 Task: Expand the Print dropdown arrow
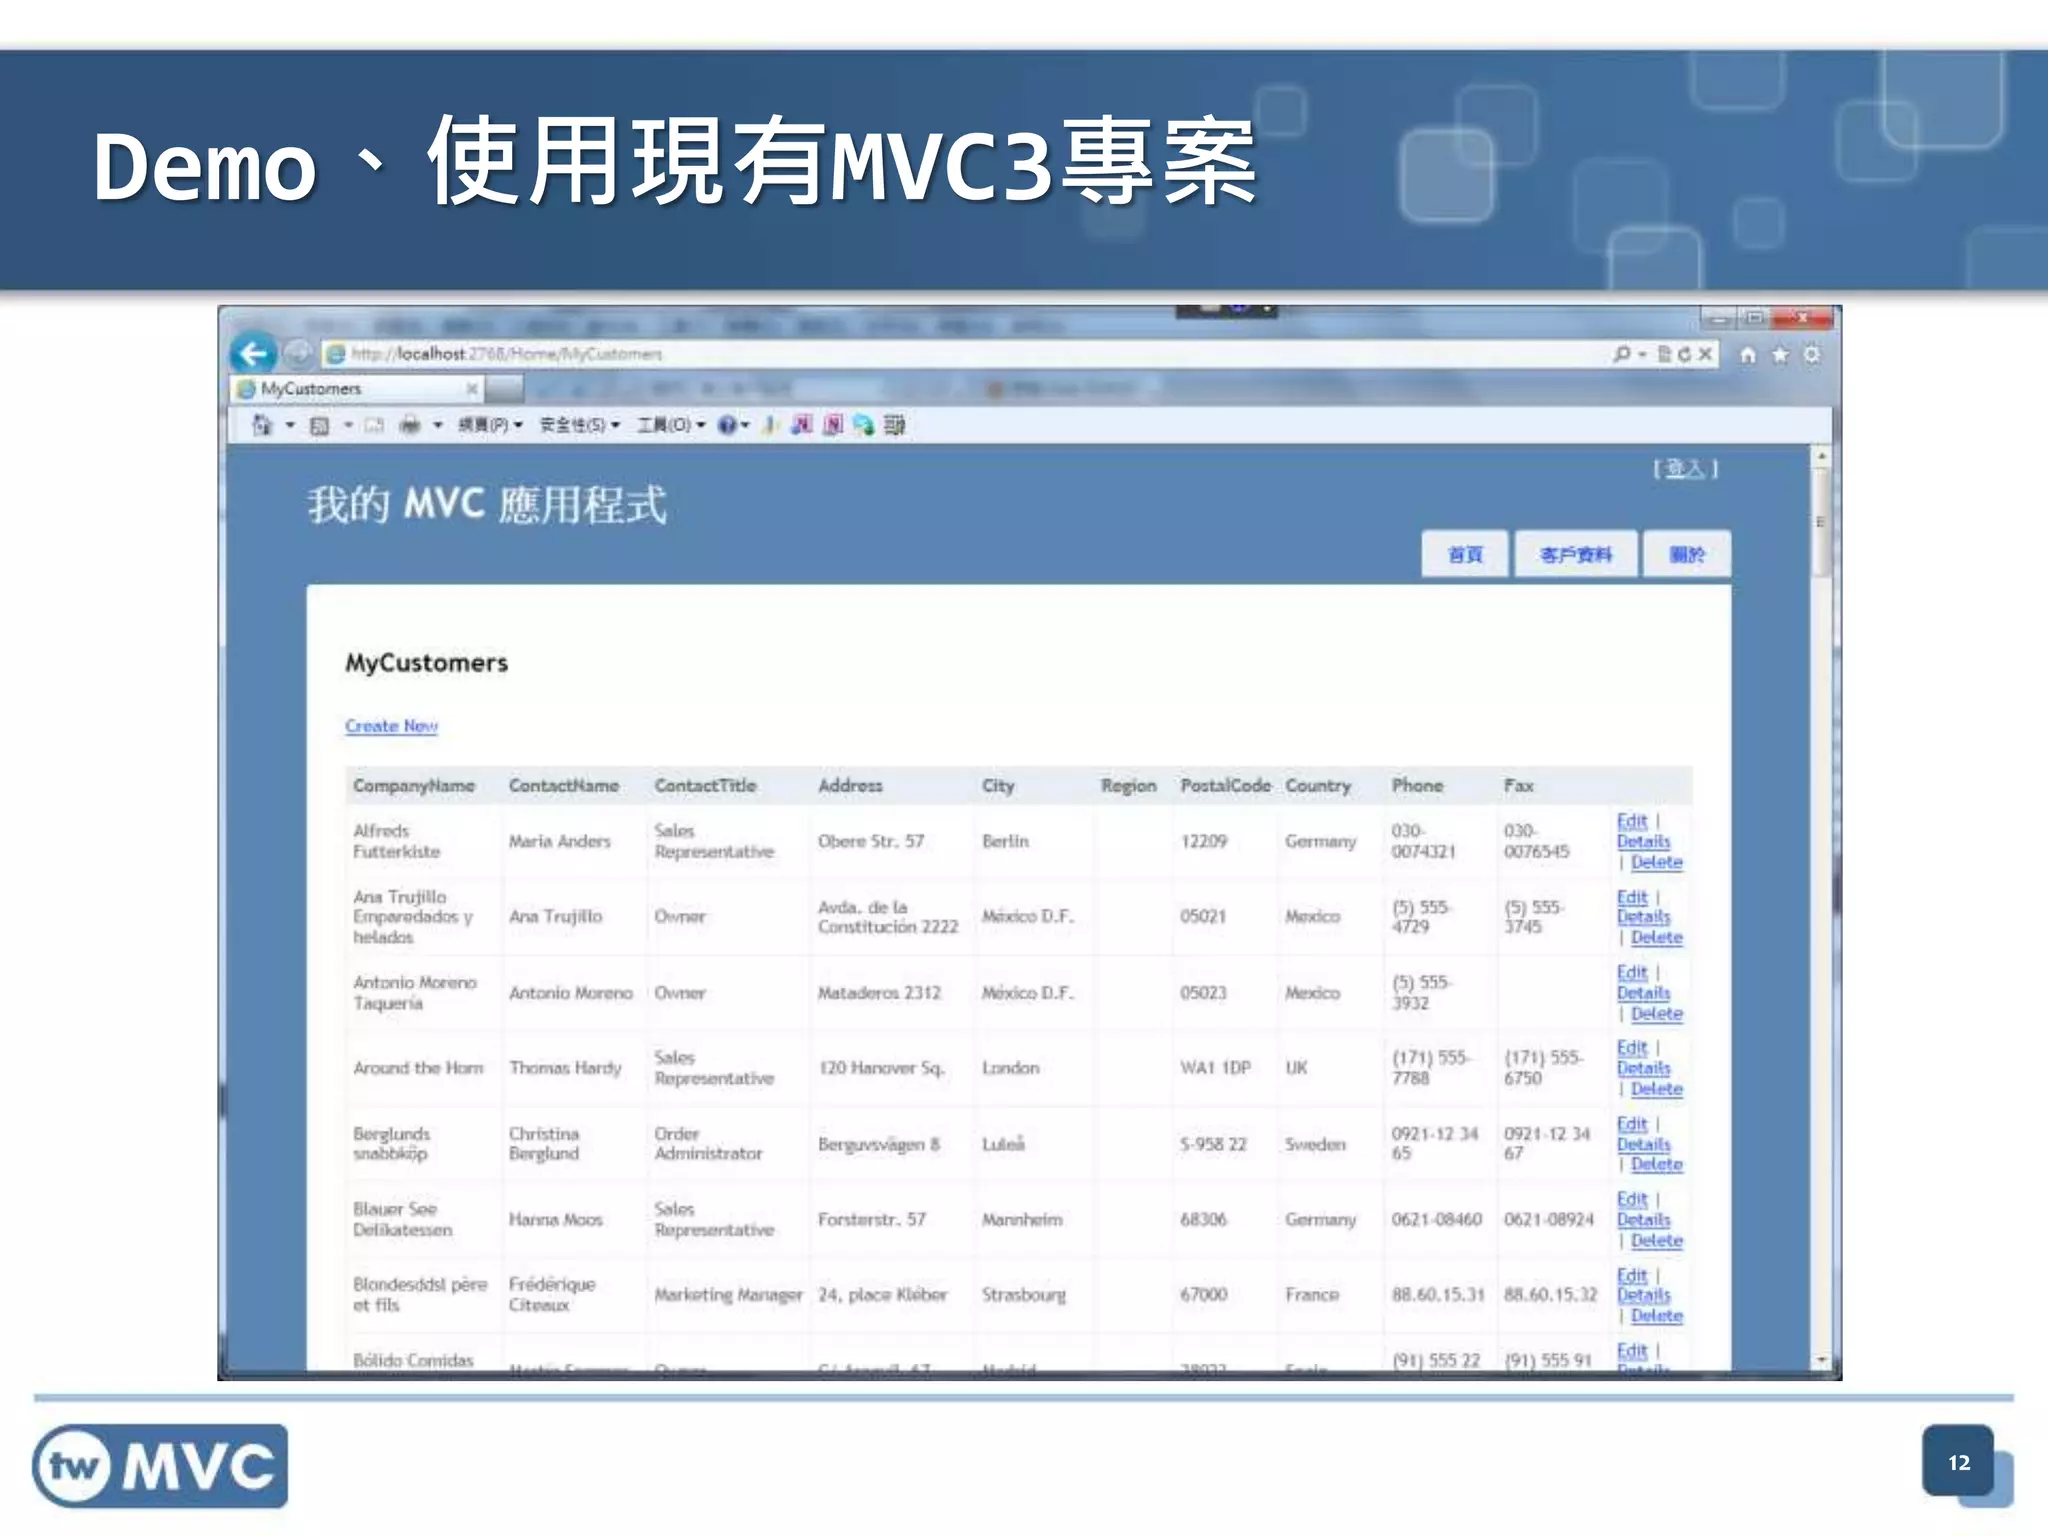tap(437, 426)
